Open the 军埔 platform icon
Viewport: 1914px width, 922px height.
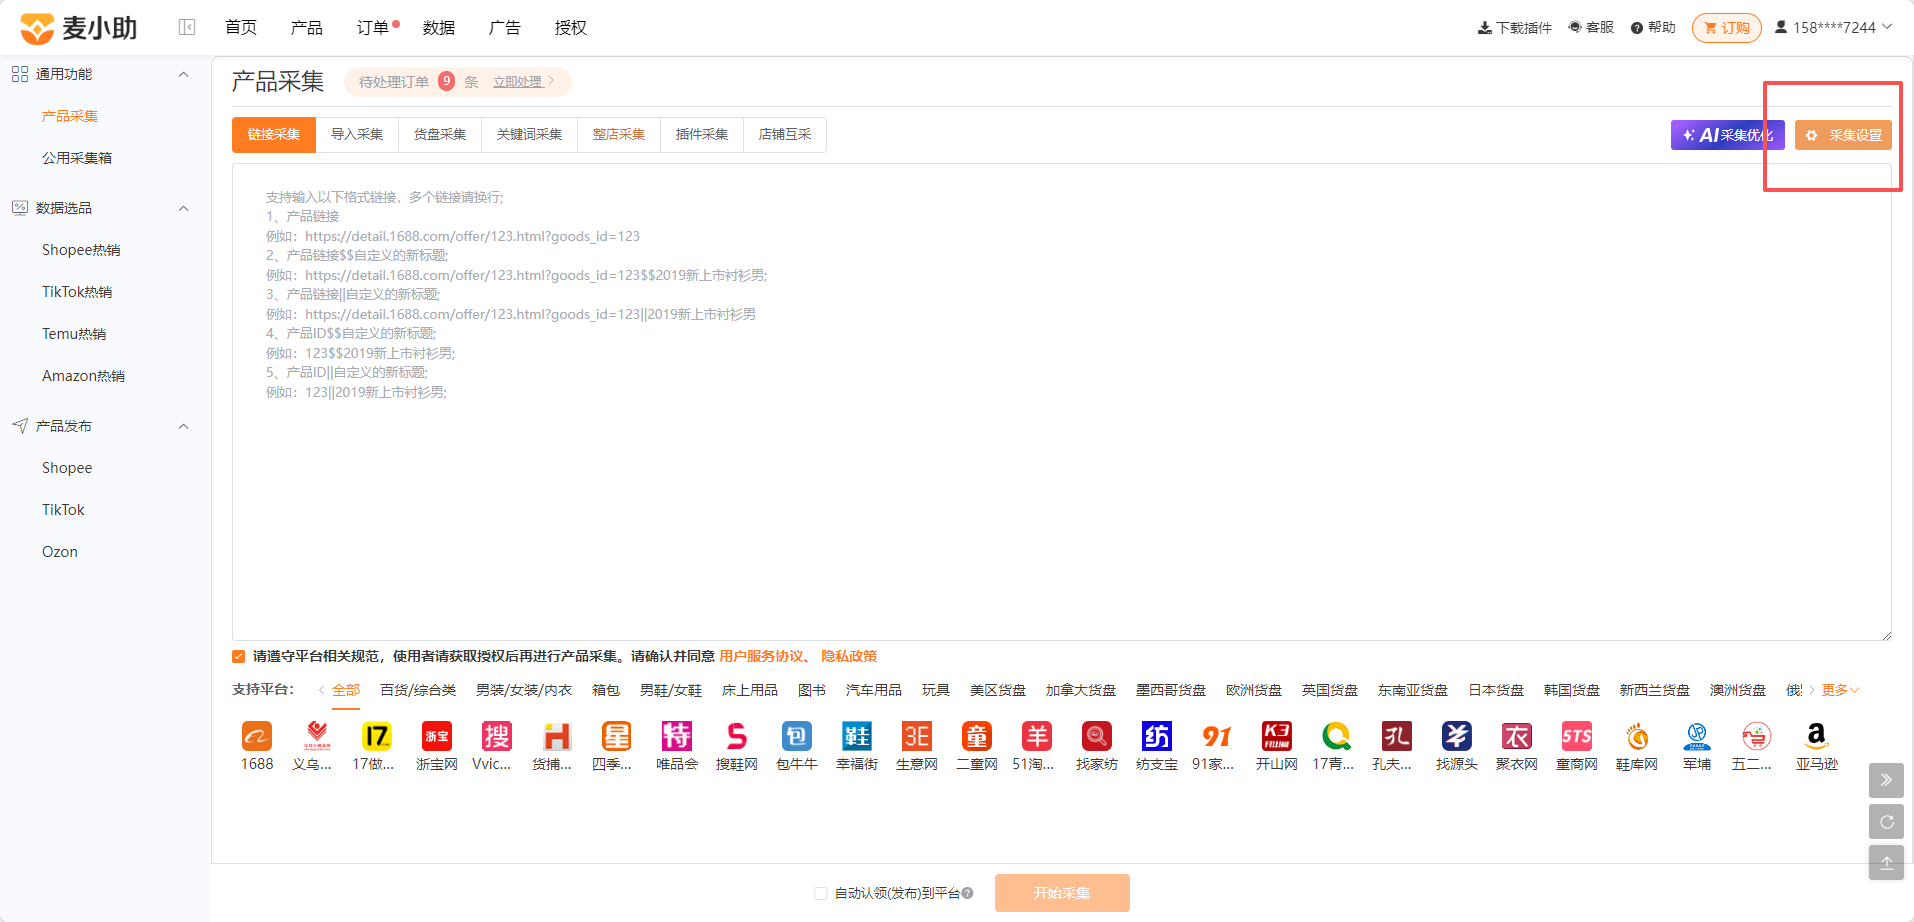pos(1697,737)
